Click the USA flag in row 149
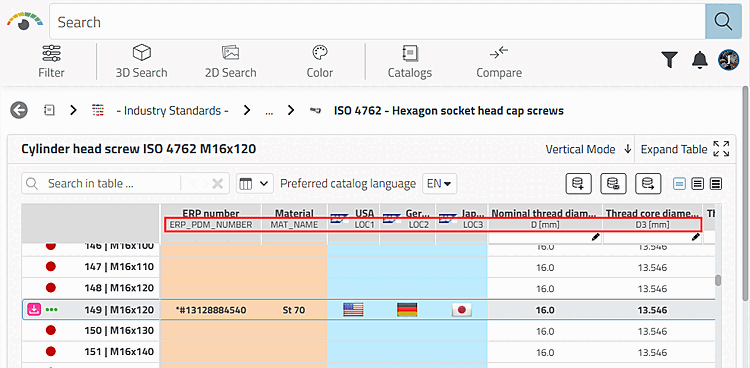Viewport: 750px width, 368px height. (x=353, y=310)
